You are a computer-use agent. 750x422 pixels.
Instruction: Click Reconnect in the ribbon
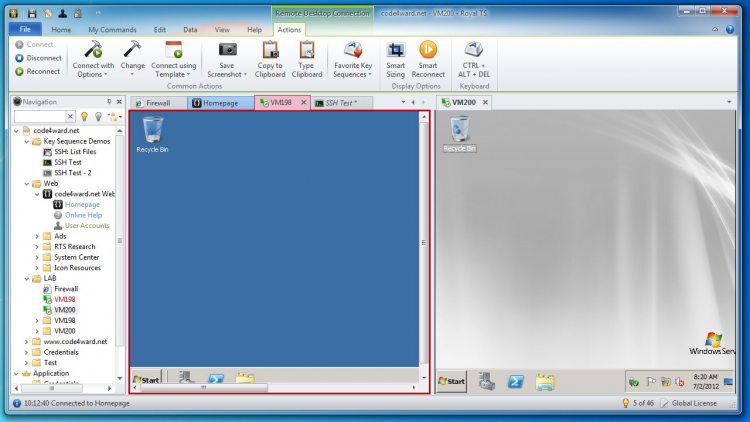coord(38,71)
